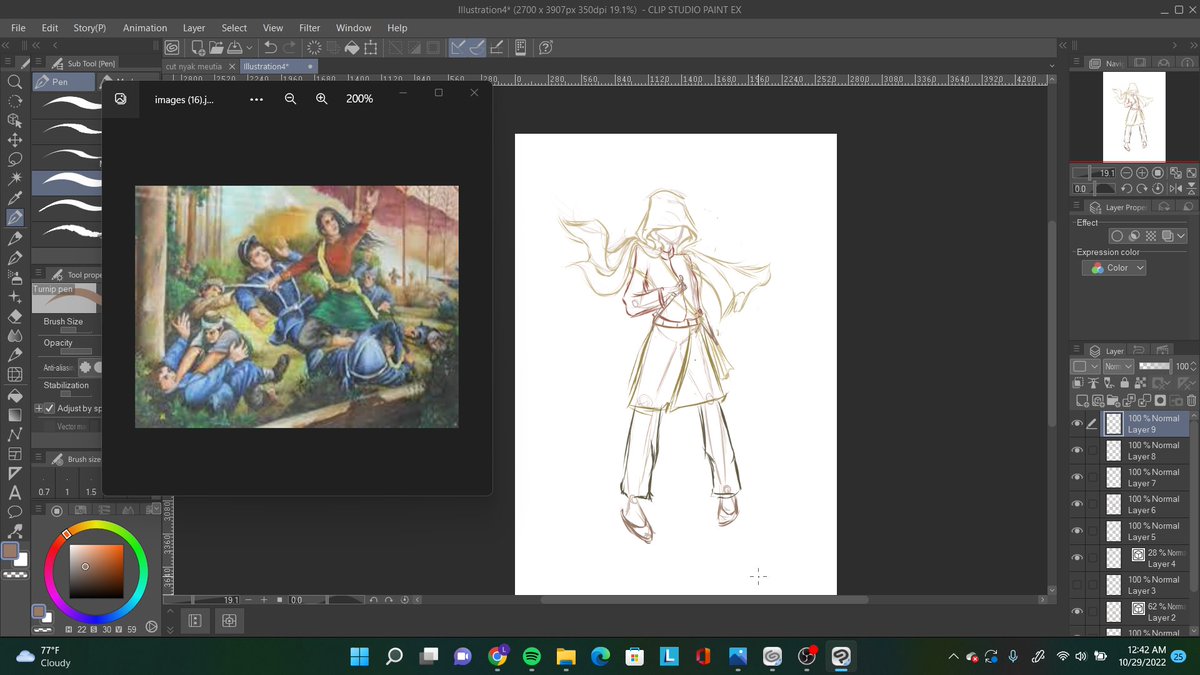1200x675 pixels.
Task: Choose the Text tool
Action: tap(15, 492)
